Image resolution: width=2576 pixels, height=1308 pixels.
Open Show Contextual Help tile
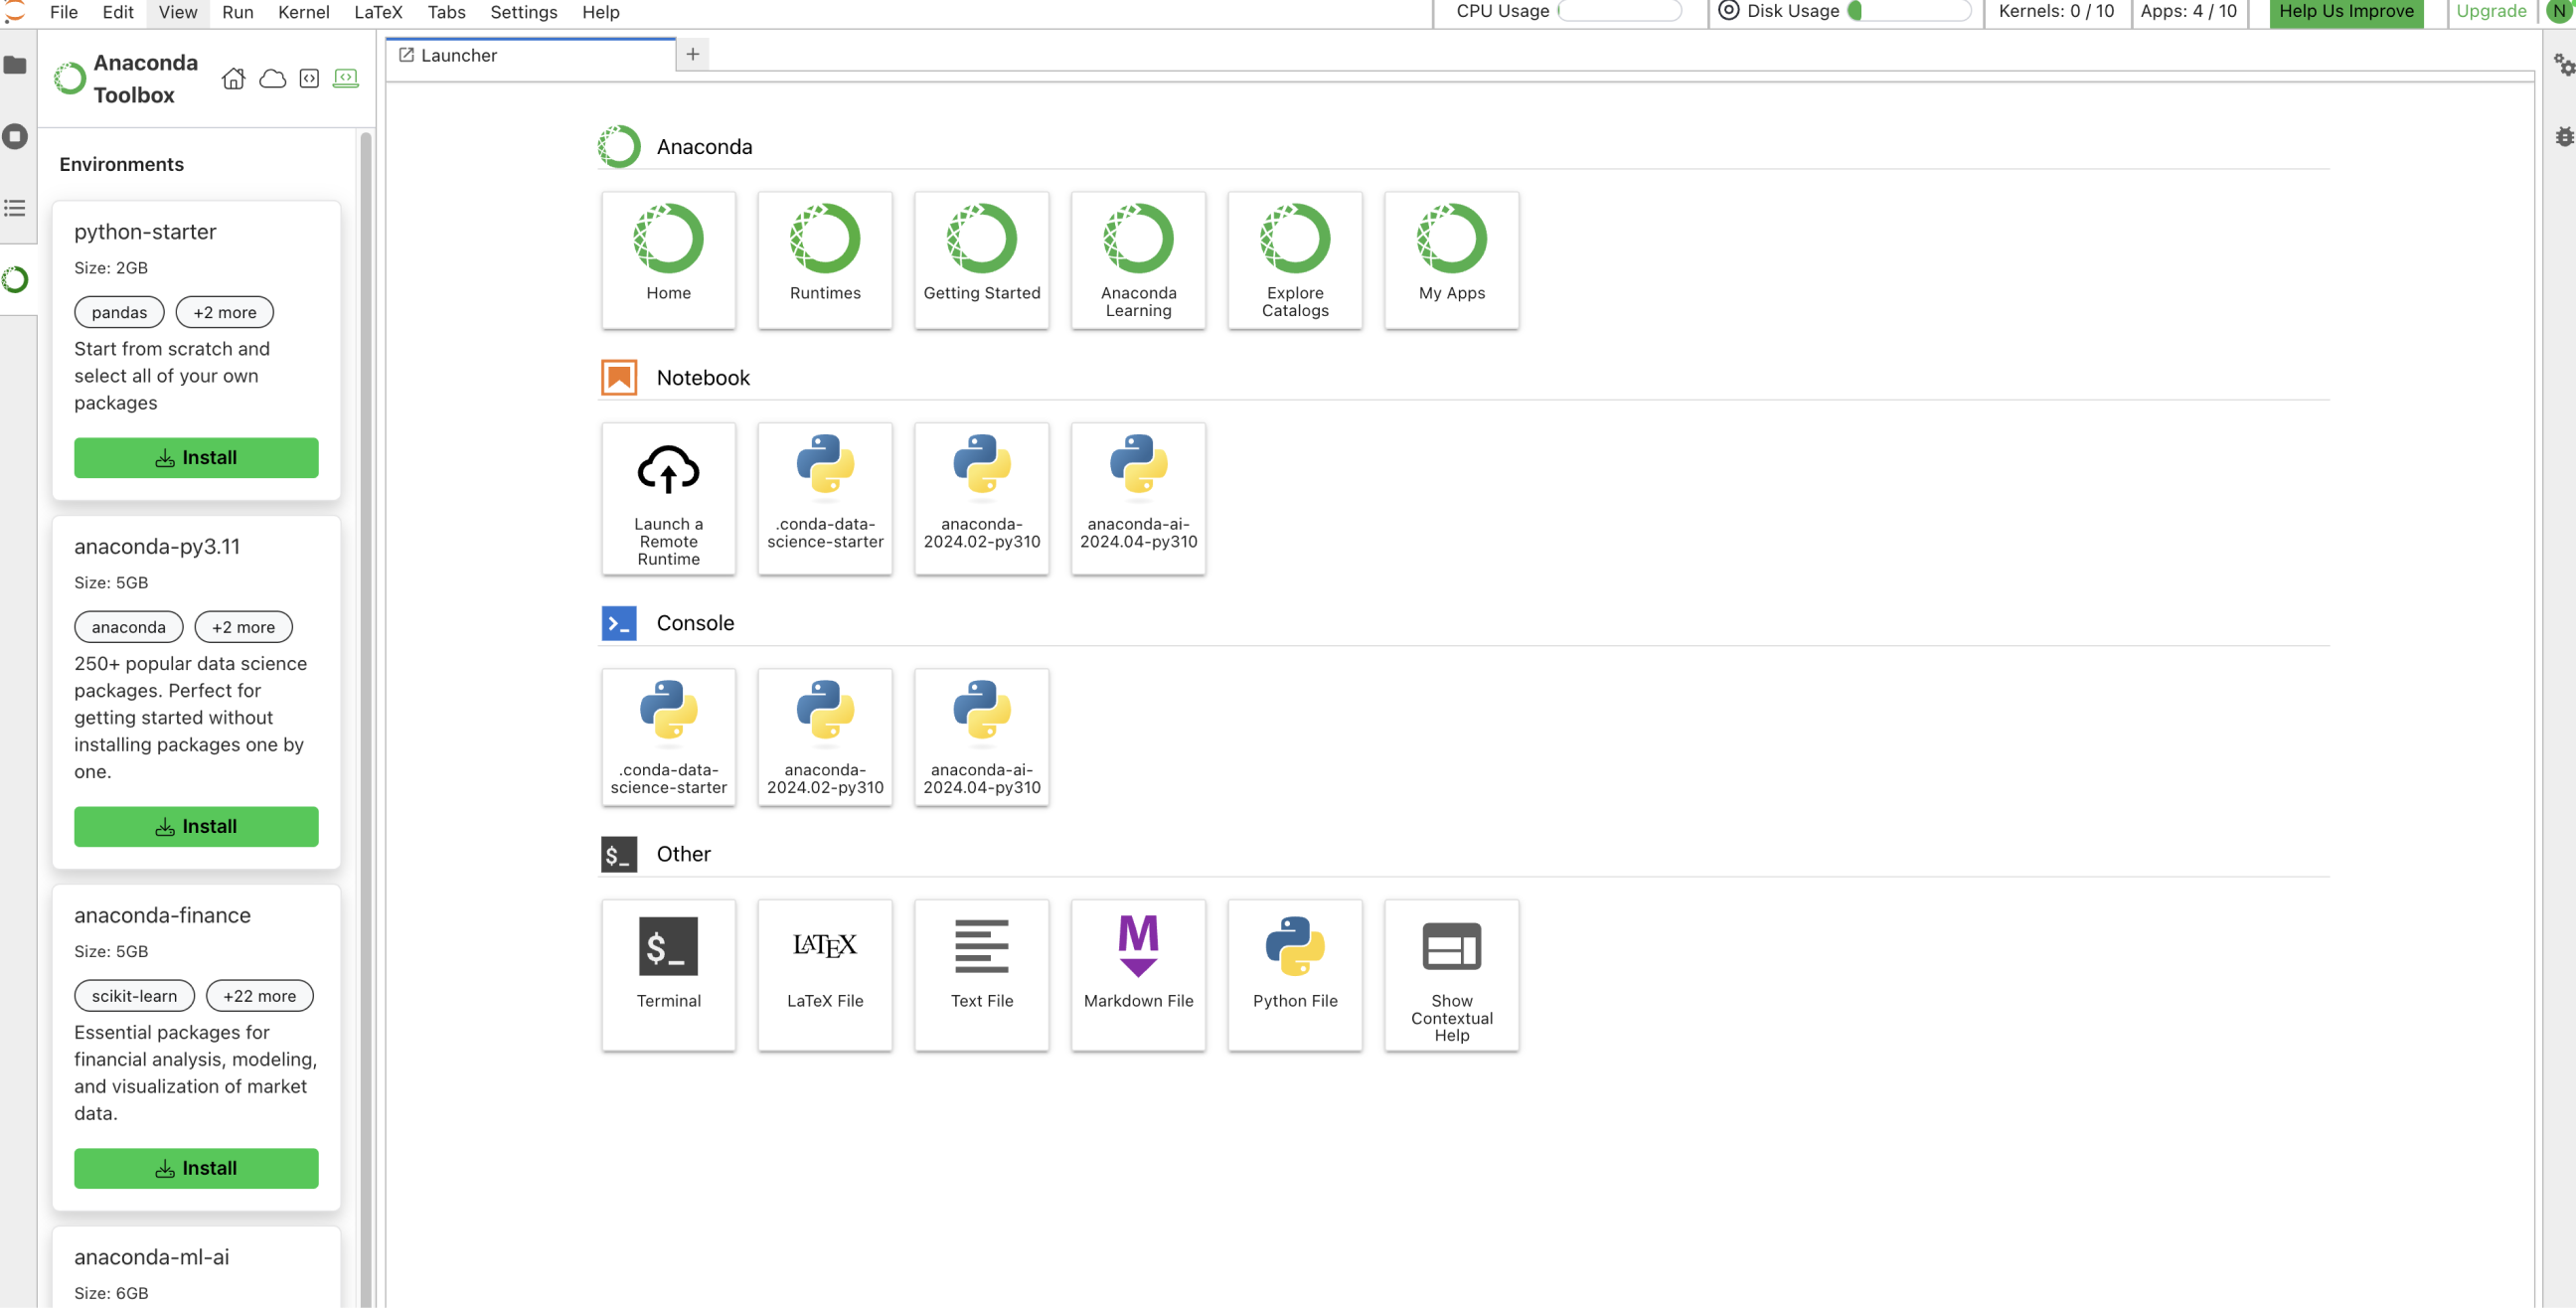point(1451,973)
